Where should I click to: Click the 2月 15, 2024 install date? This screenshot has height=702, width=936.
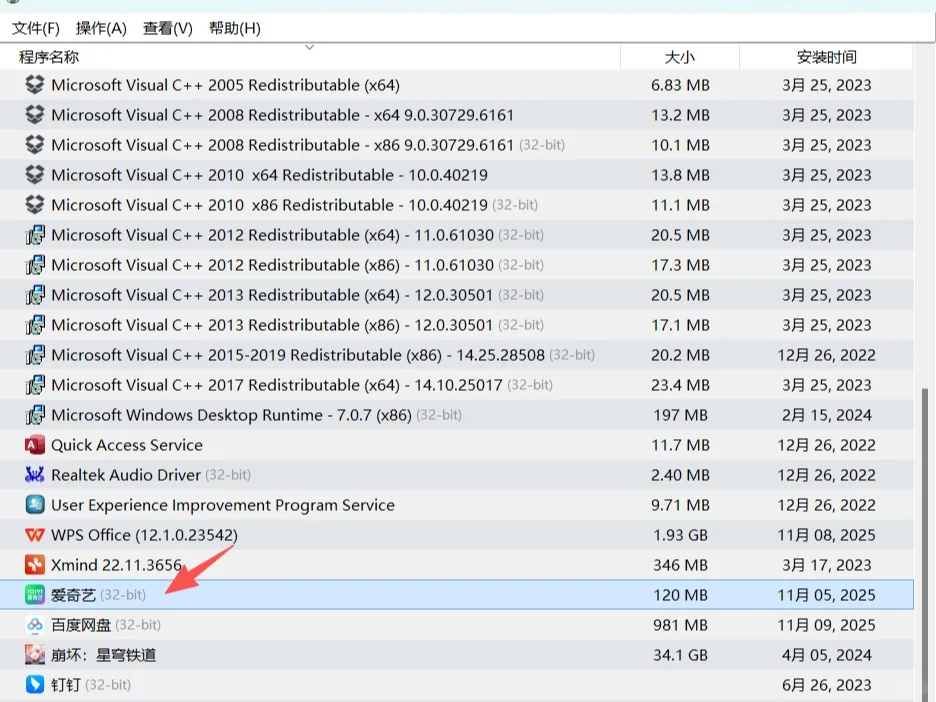pos(826,415)
